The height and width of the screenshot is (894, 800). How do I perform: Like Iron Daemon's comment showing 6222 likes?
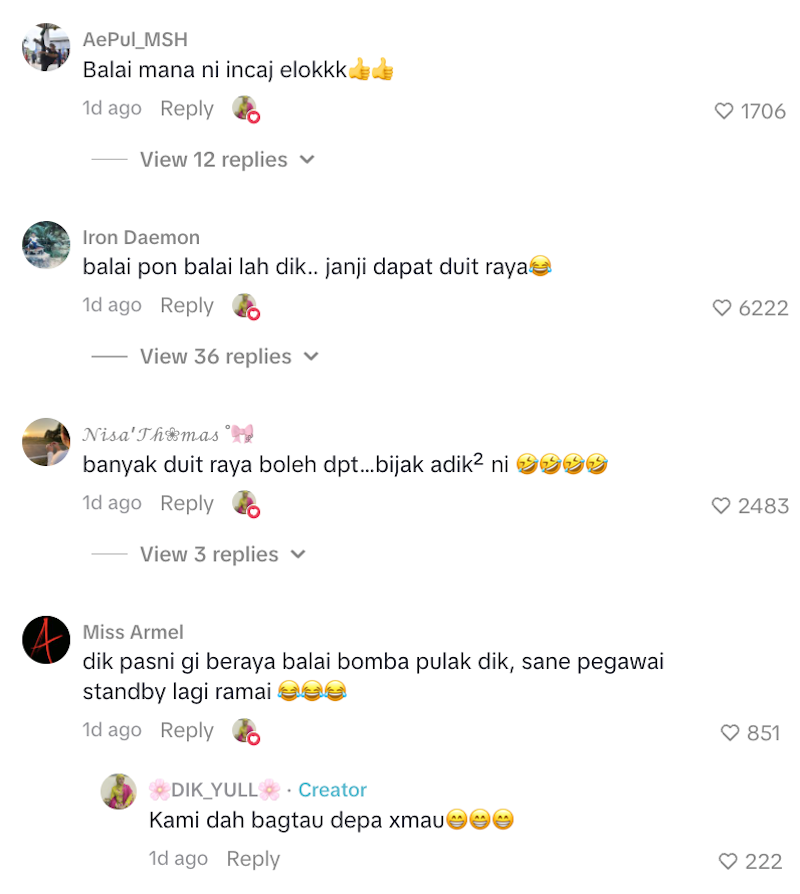coord(722,308)
